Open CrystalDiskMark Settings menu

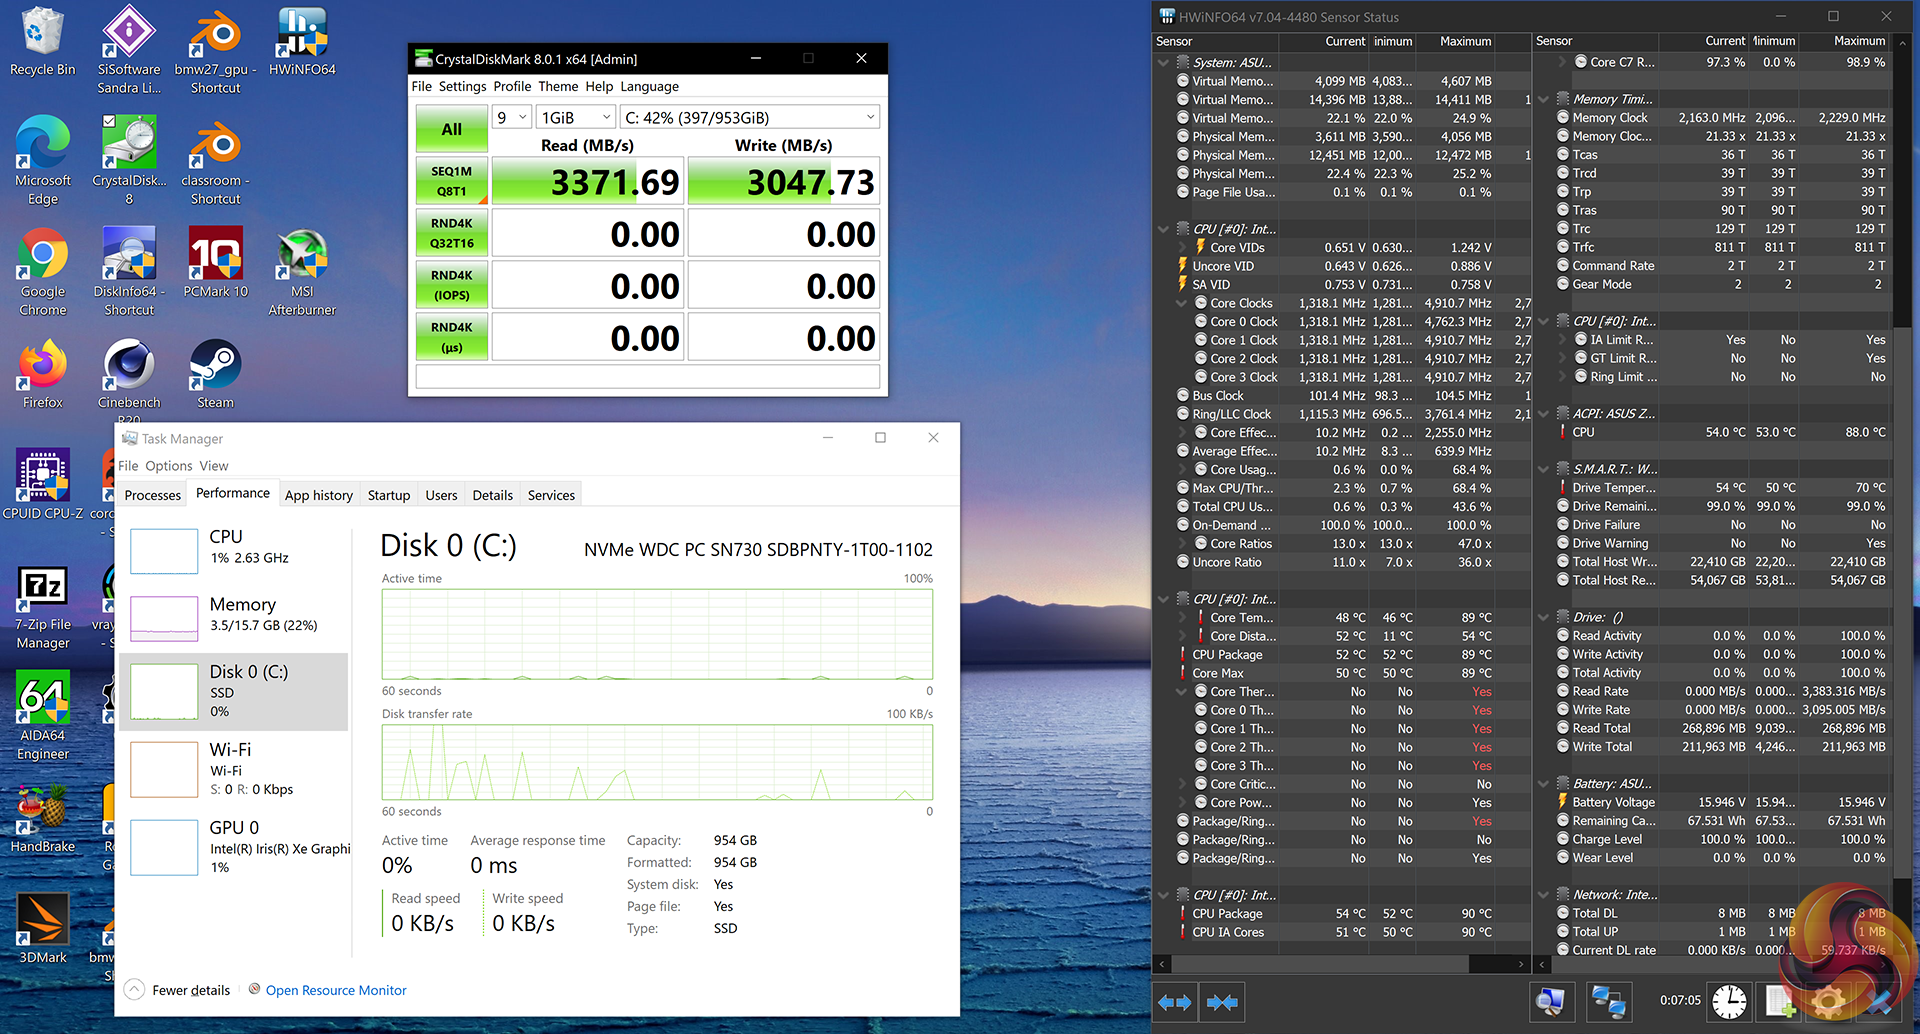tap(462, 87)
